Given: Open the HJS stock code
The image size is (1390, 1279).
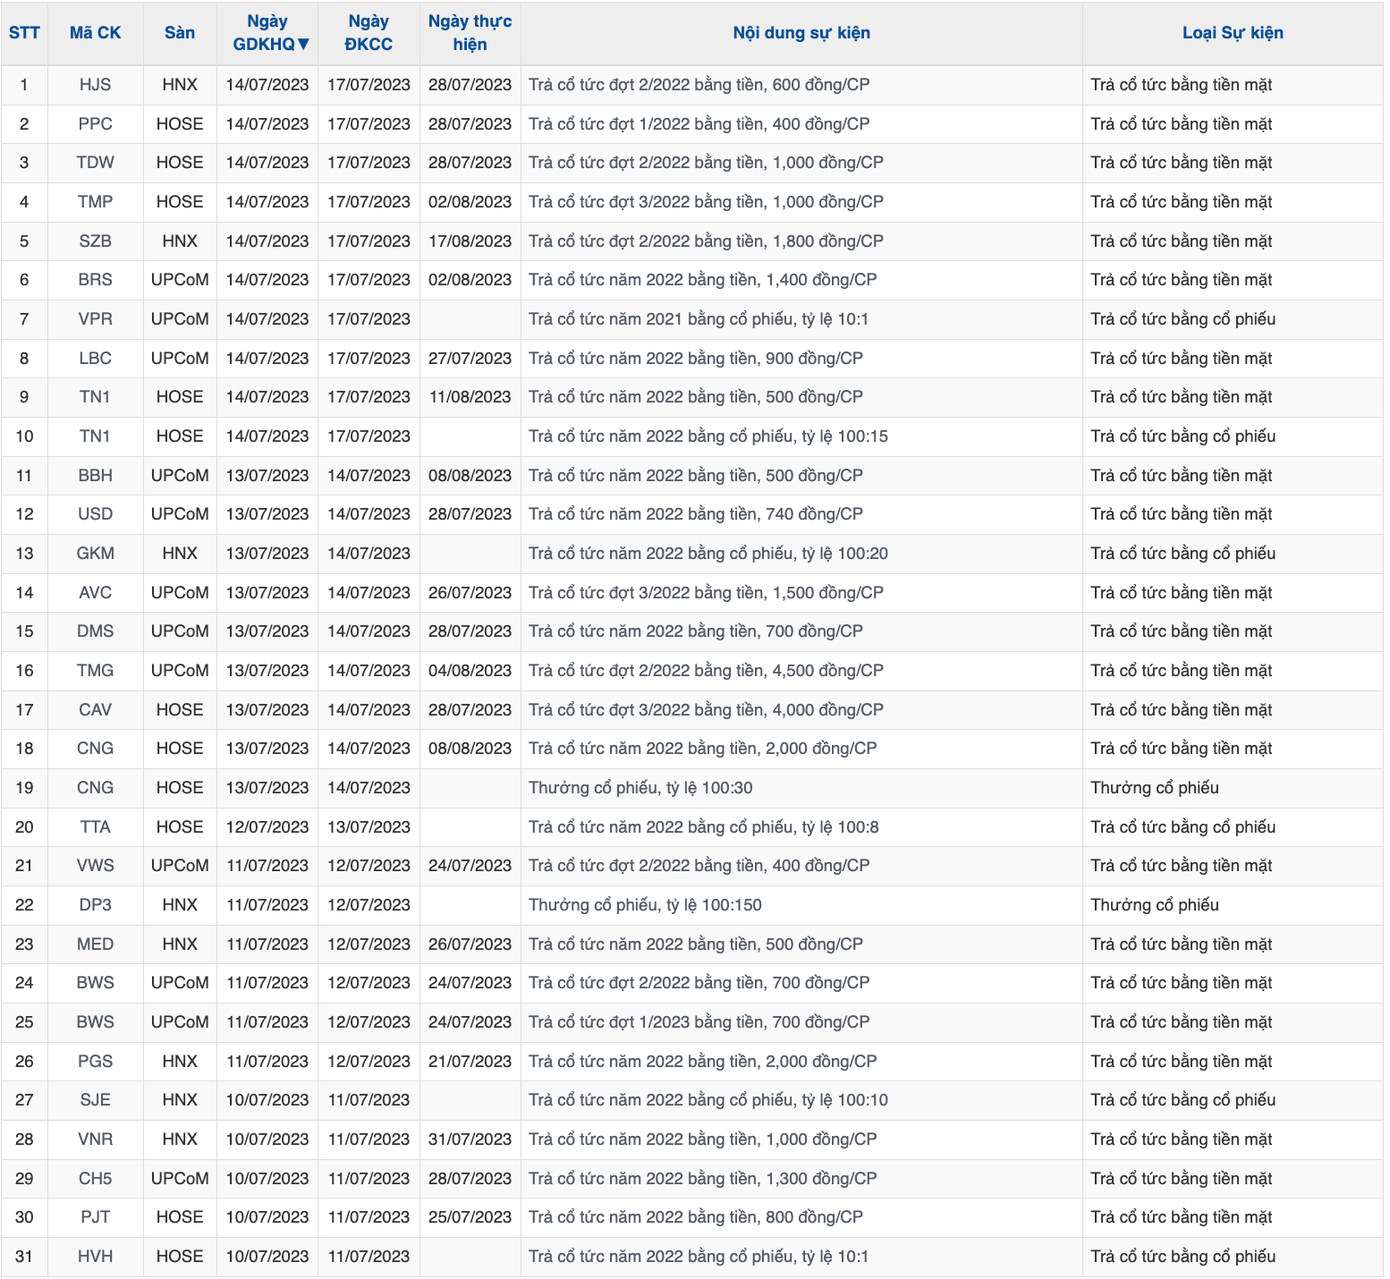Looking at the screenshot, I should [x=95, y=85].
